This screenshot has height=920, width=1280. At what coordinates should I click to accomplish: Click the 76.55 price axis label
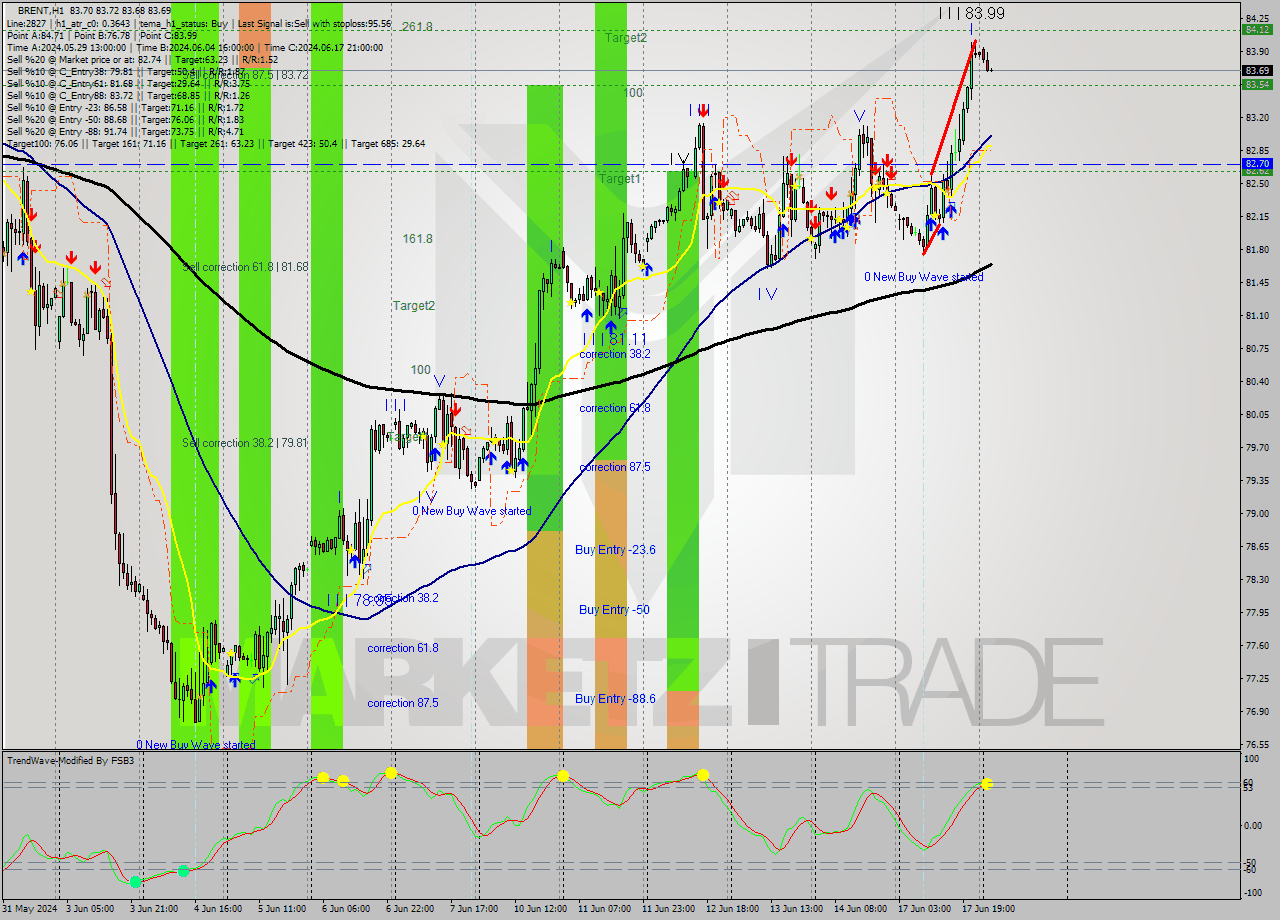[x=1257, y=745]
